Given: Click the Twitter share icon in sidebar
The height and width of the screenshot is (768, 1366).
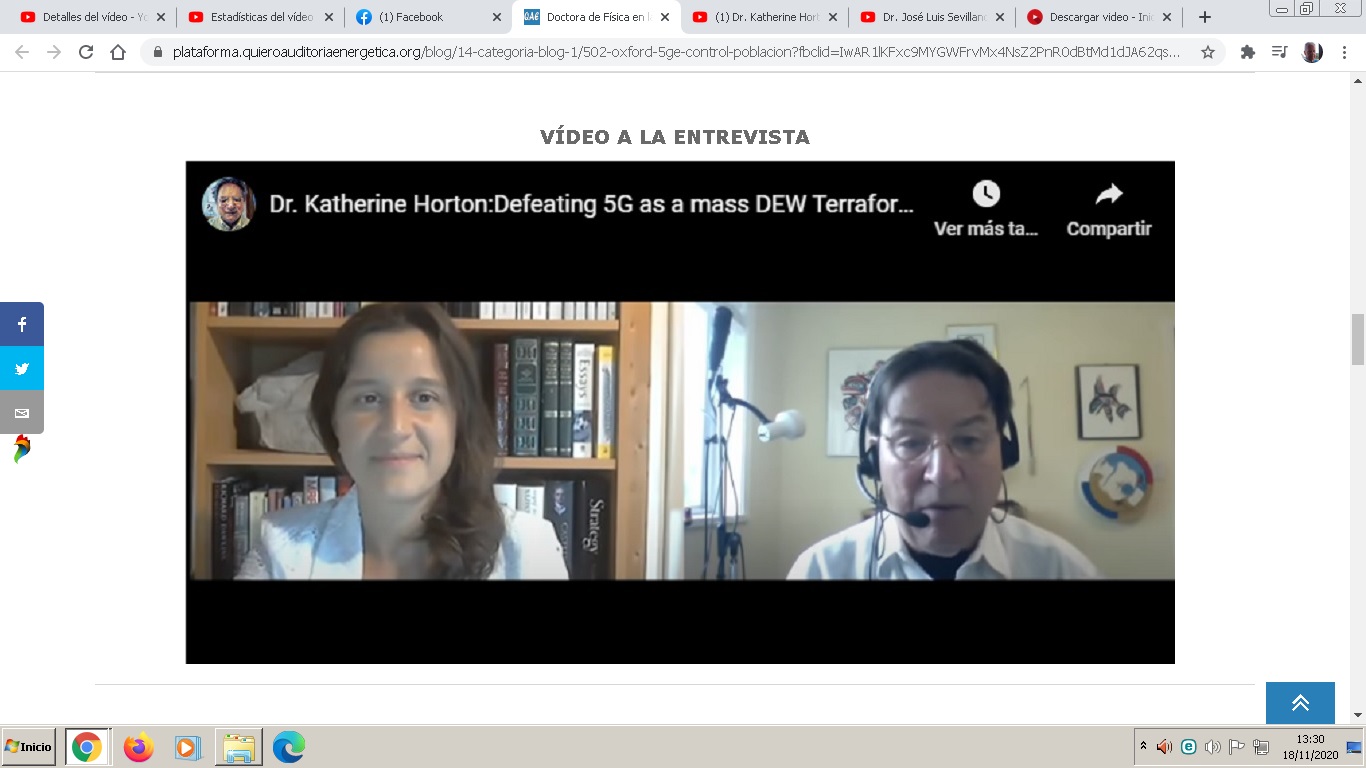Looking at the screenshot, I should click(x=22, y=368).
